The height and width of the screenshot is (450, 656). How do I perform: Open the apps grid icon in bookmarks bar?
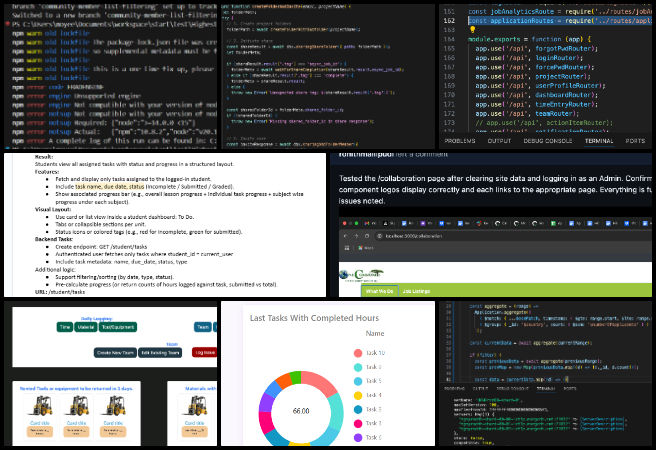click(347, 248)
